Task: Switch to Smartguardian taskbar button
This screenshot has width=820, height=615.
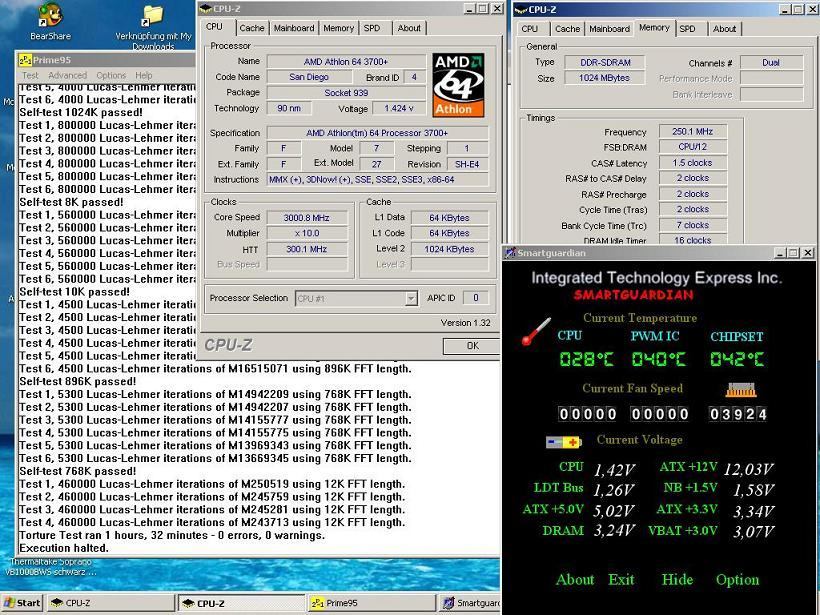Action: point(469,603)
